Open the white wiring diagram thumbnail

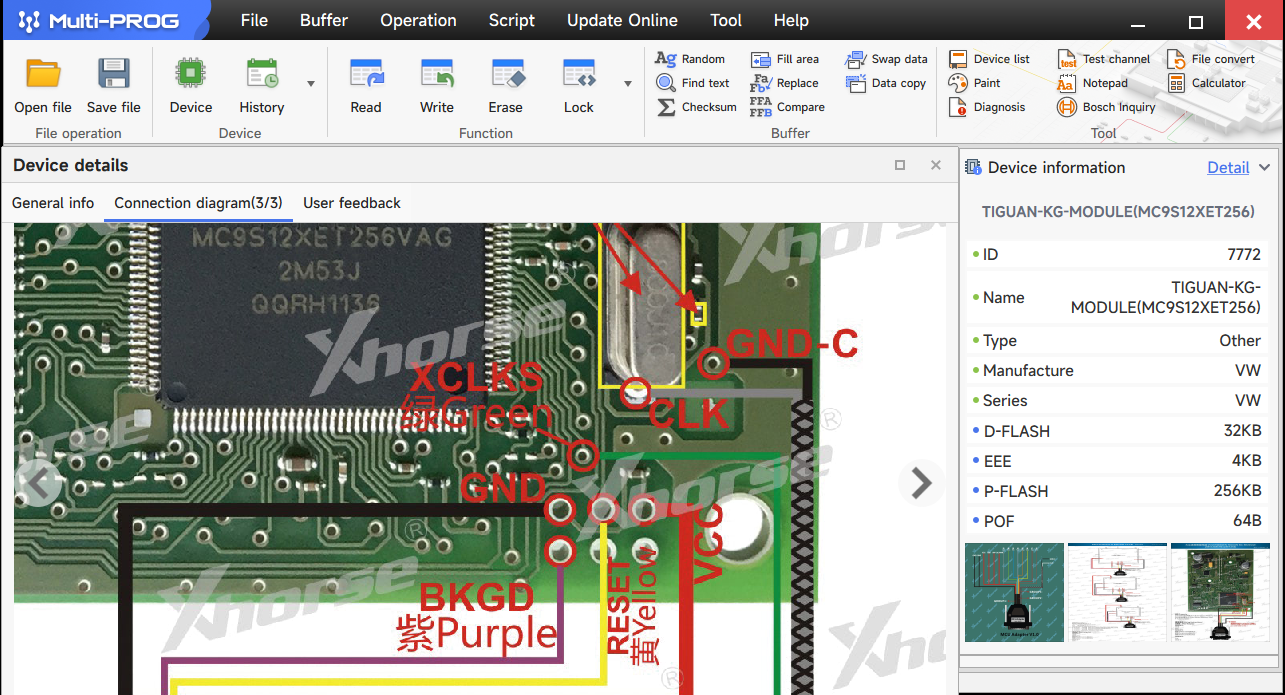tap(1117, 592)
